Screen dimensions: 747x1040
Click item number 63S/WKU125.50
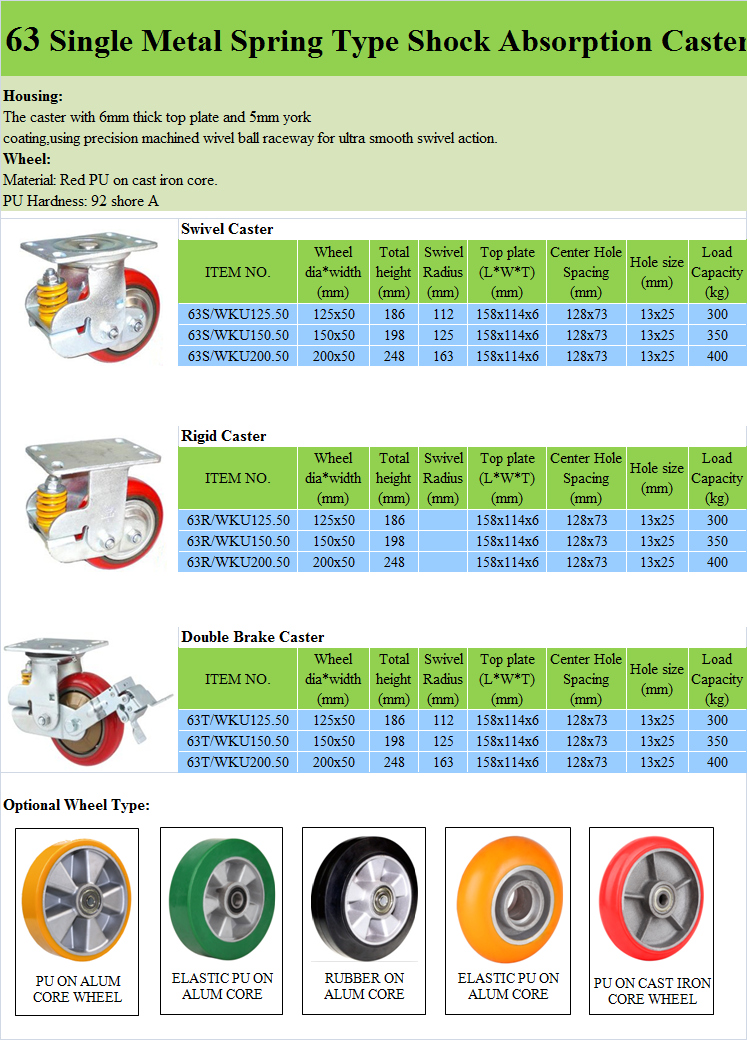238,314
